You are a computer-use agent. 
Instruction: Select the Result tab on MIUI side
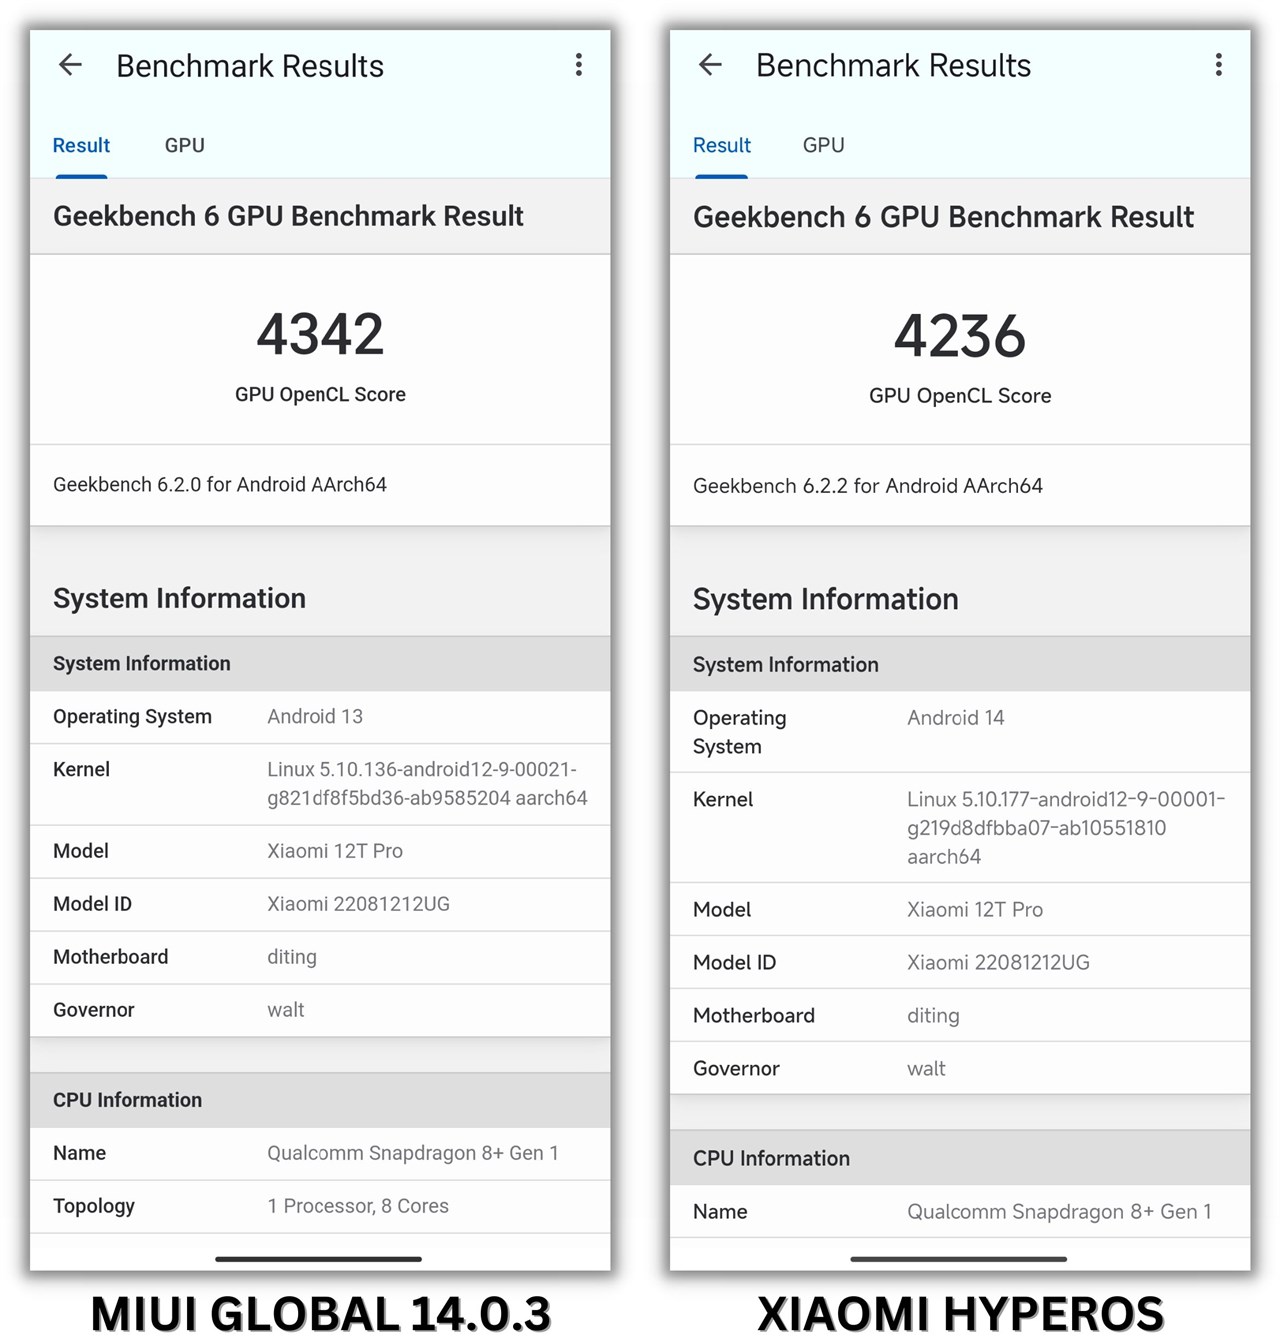[81, 145]
